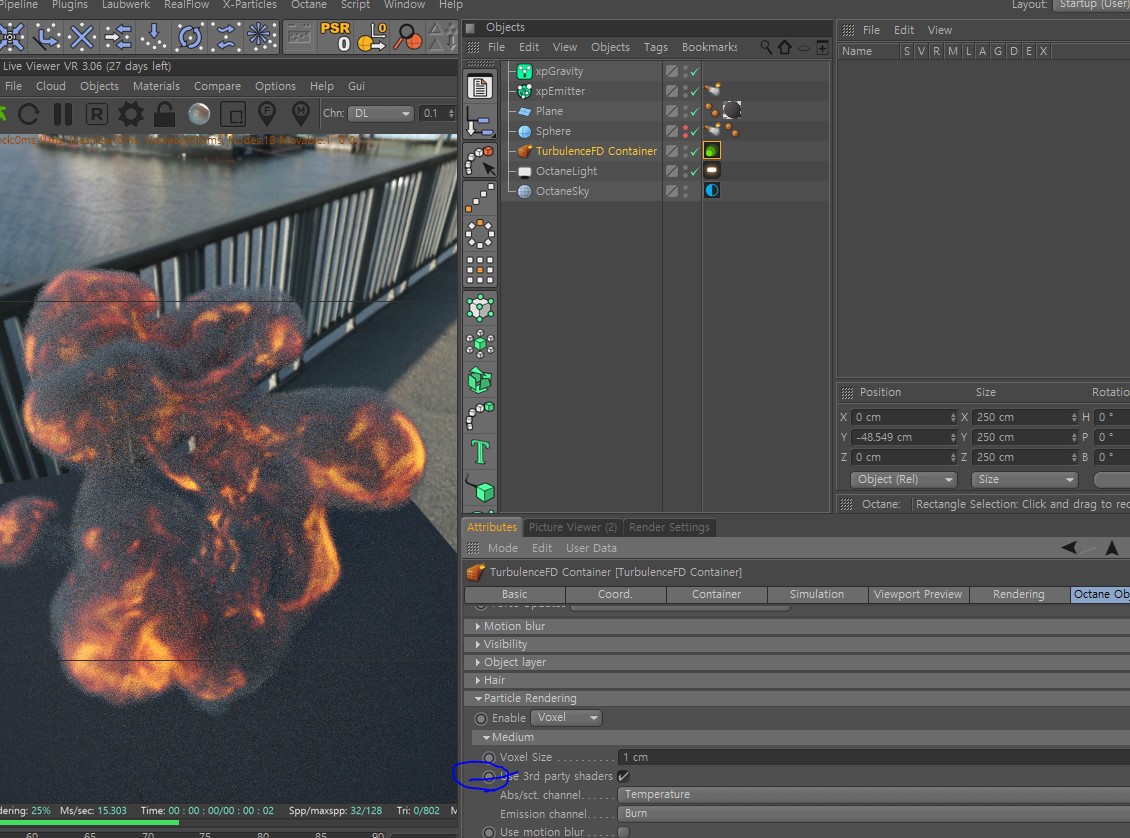Click the clay mode sphere icon
This screenshot has width=1130, height=838.
pos(199,114)
